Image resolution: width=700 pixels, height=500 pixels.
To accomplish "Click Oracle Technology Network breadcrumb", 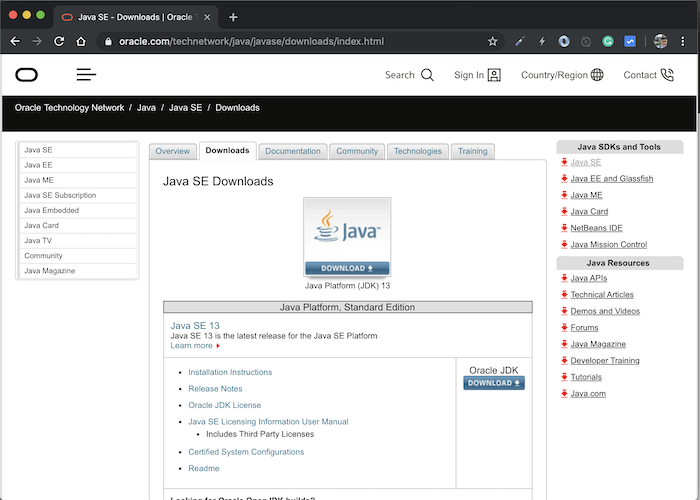I will (x=70, y=108).
